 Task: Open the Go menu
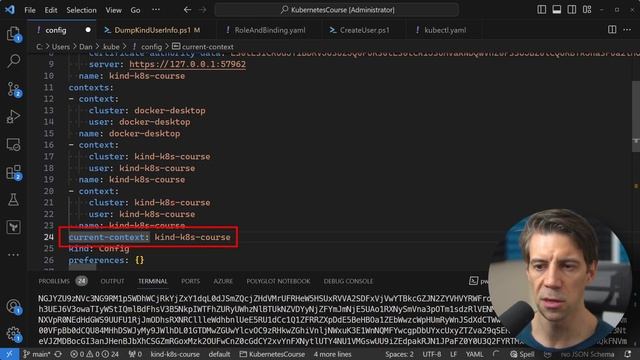coord(136,10)
